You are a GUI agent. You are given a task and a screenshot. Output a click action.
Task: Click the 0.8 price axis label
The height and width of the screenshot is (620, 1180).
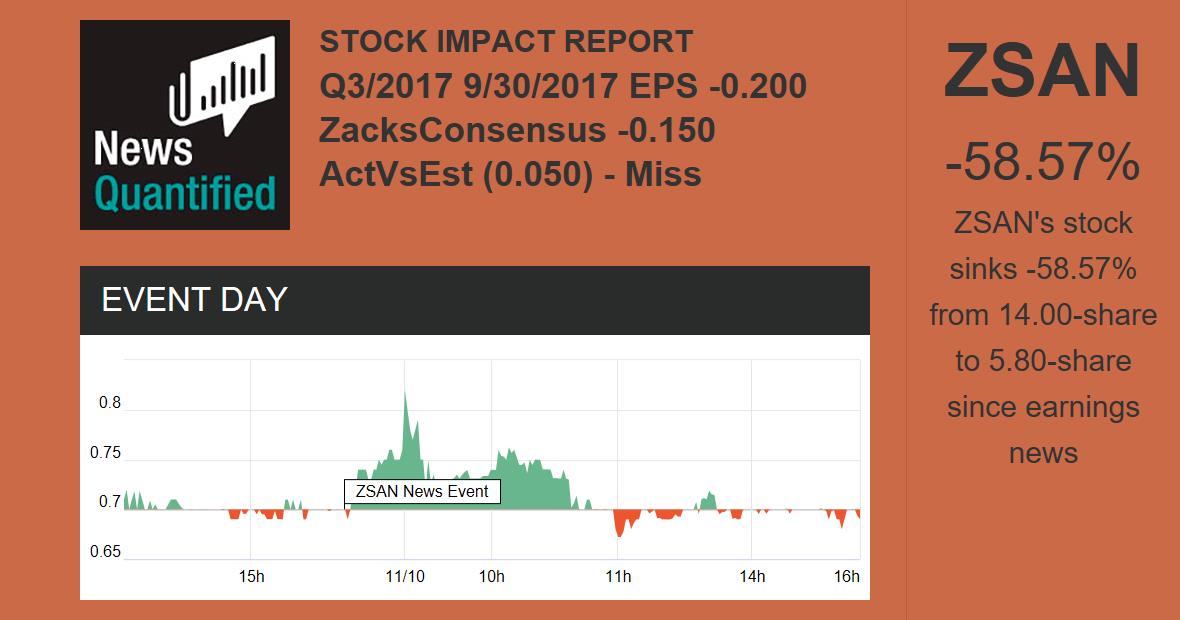[109, 403]
